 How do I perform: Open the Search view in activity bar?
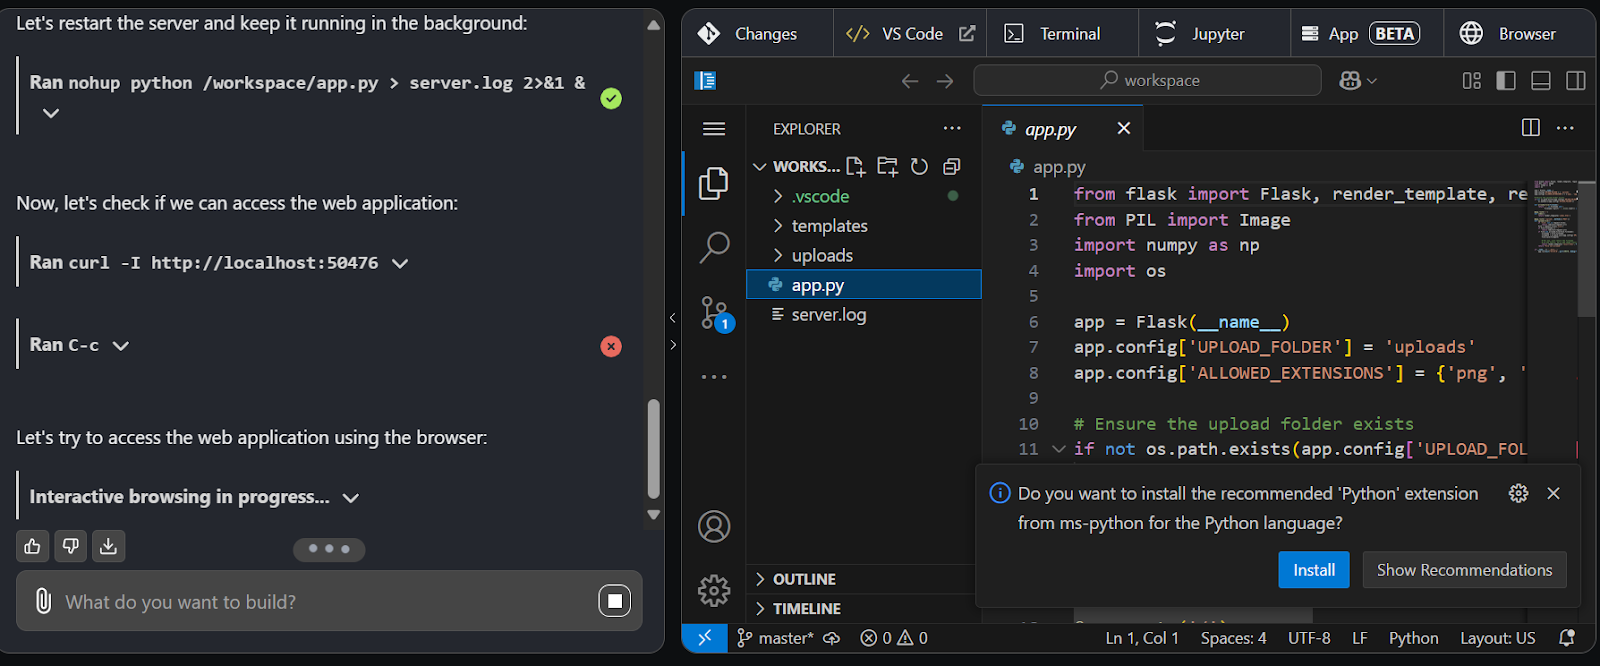714,247
